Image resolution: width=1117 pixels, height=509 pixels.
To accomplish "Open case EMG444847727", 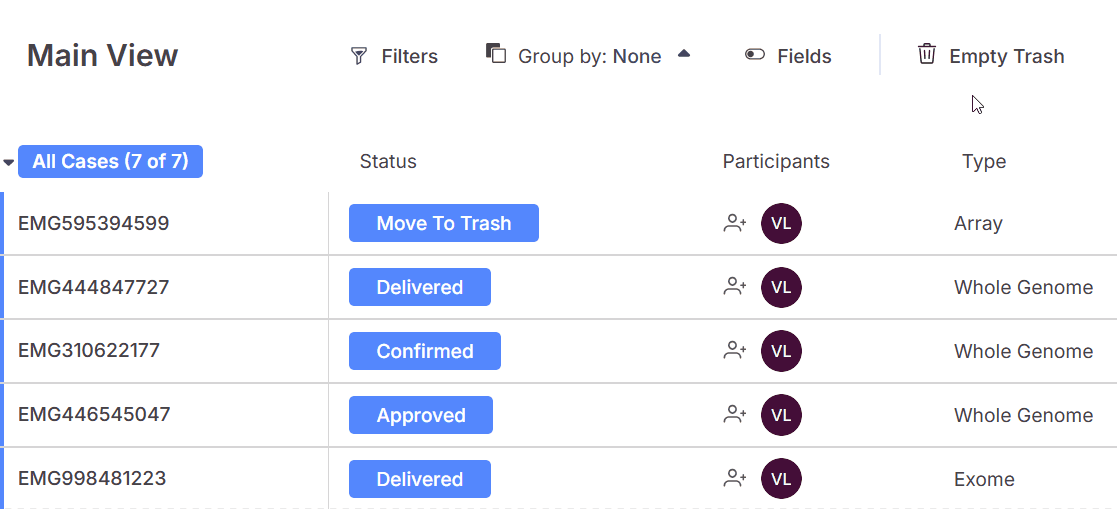I will tap(94, 287).
